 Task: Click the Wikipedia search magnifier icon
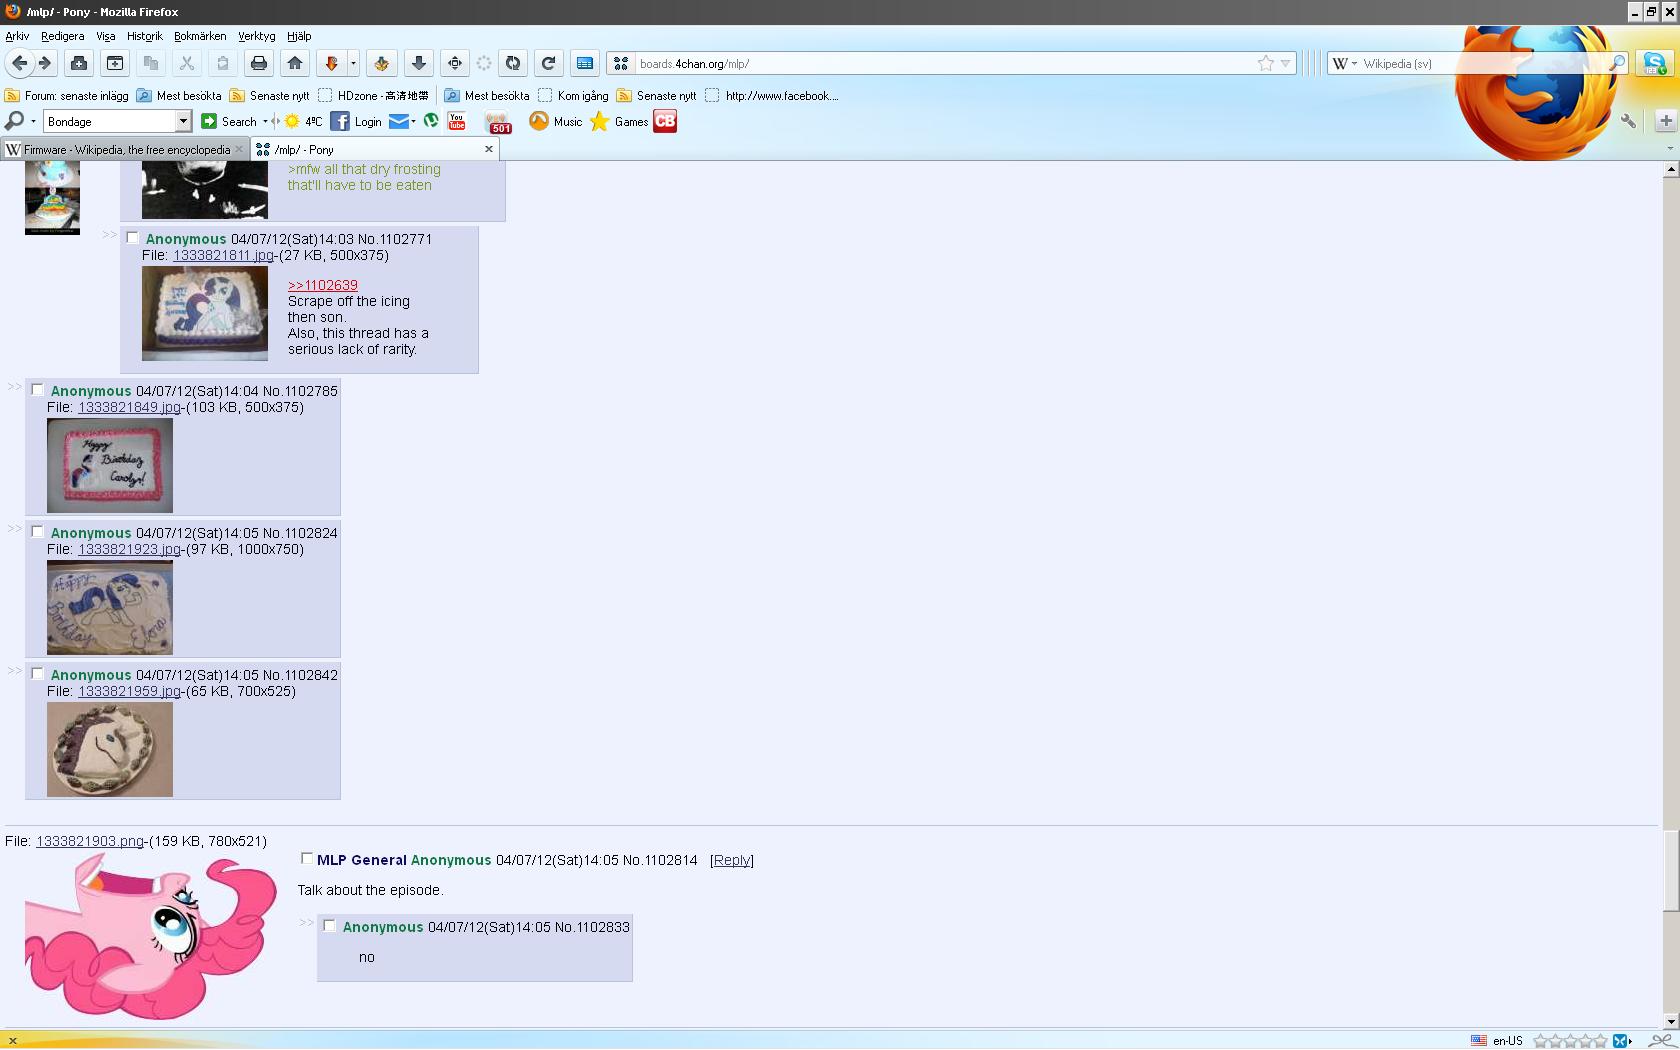1617,63
